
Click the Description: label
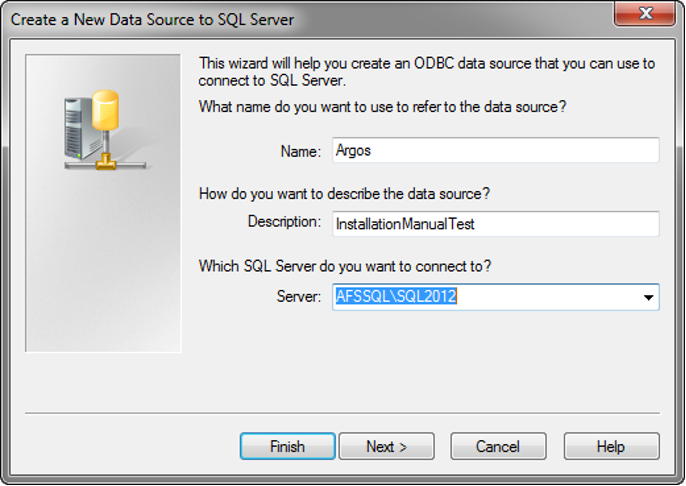click(x=284, y=221)
